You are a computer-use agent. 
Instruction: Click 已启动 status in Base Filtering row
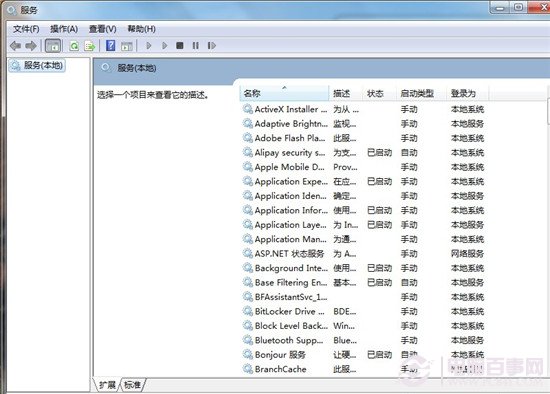click(379, 282)
